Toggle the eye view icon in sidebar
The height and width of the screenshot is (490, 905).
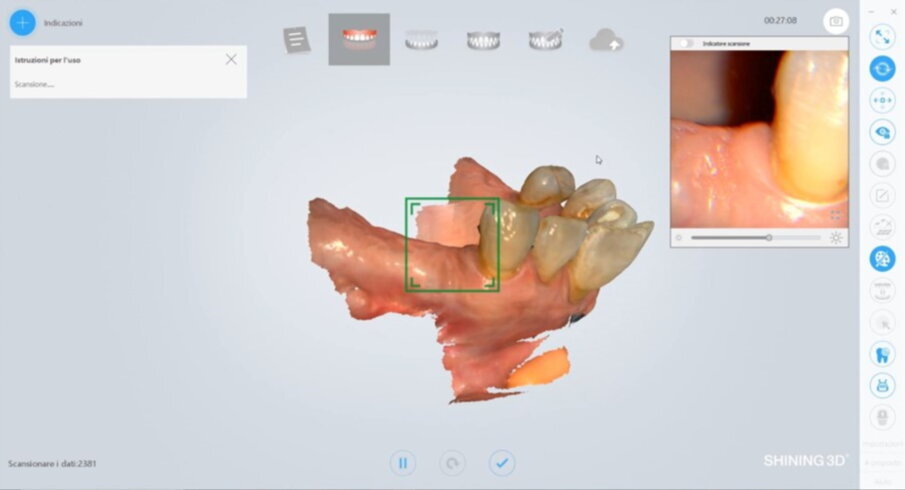pos(882,132)
